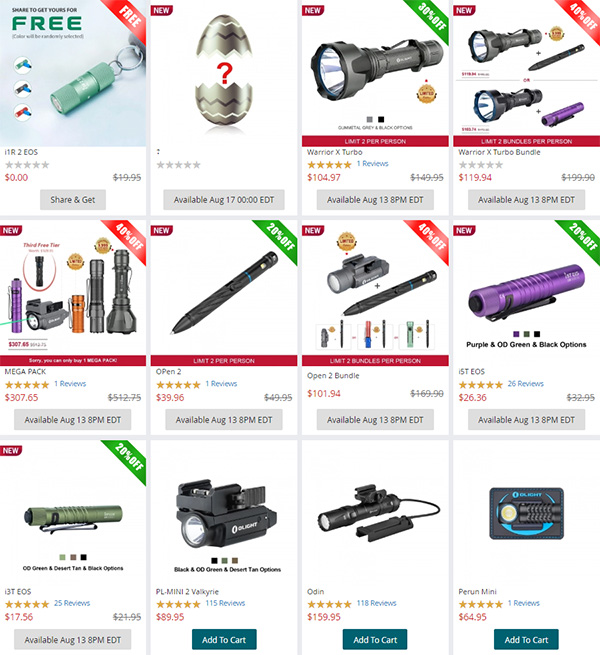The image size is (600, 655).
Task: Click the i3T EOS star rating
Action: coord(27,604)
